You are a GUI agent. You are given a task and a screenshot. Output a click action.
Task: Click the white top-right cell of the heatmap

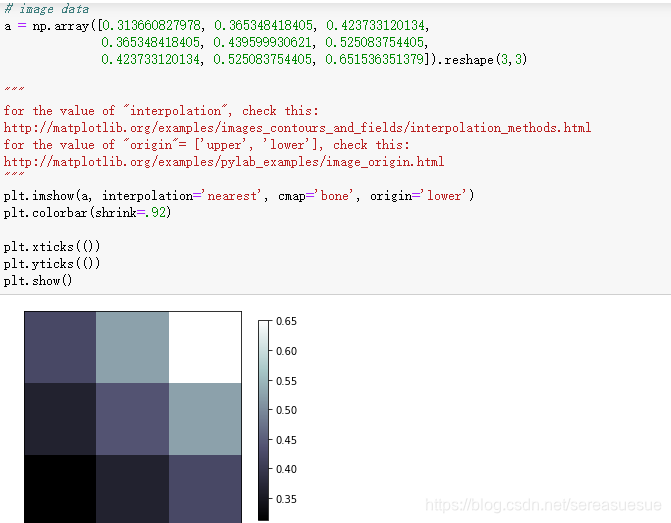(205, 348)
